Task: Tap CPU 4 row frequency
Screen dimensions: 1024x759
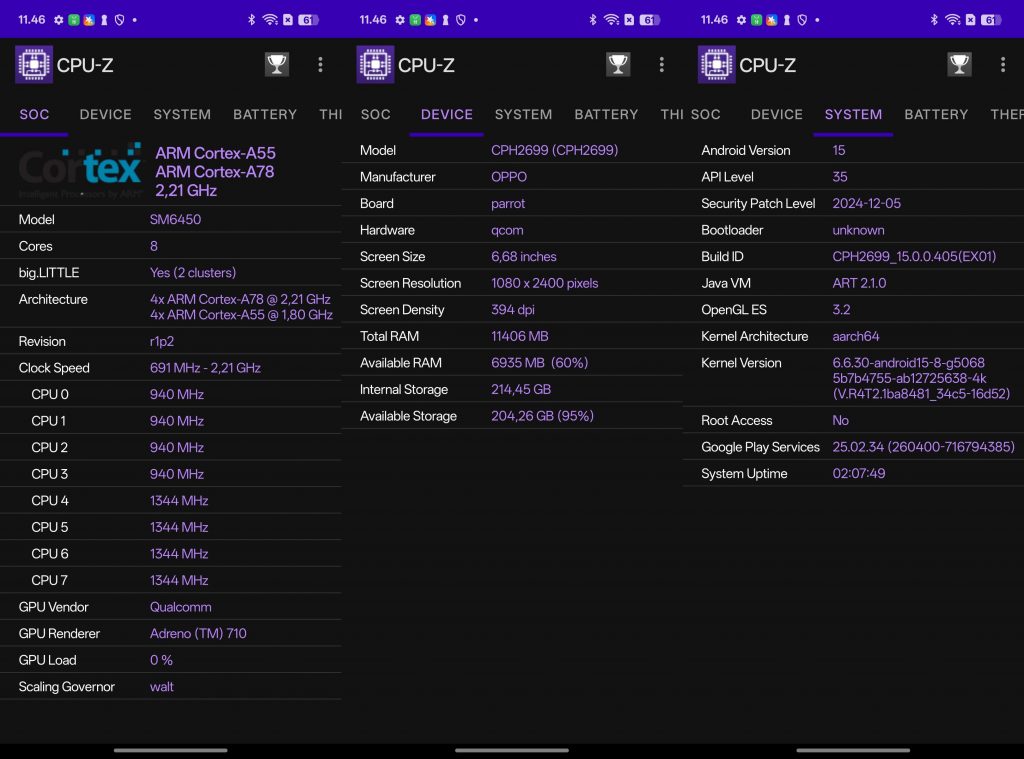Action: (x=179, y=500)
